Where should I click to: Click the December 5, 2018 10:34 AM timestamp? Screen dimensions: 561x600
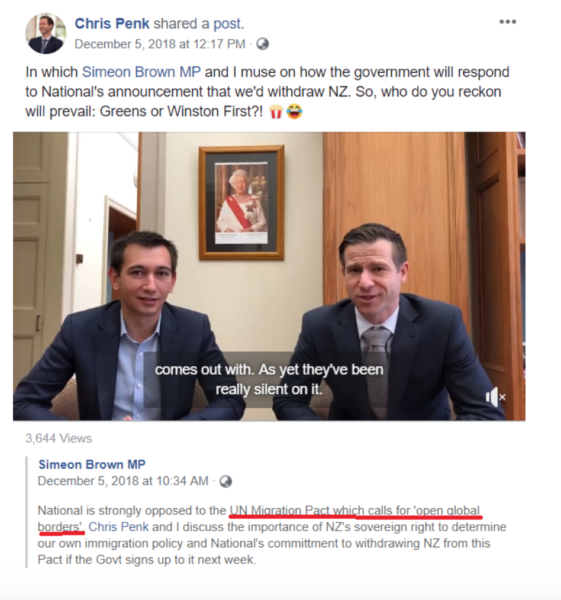pos(123,481)
